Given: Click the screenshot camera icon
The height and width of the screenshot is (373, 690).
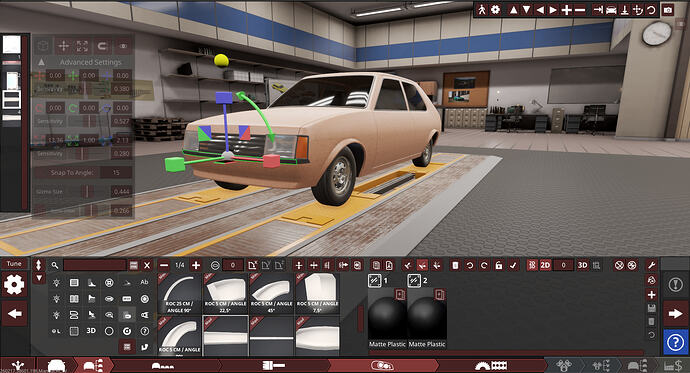Looking at the screenshot, I should coord(668,10).
